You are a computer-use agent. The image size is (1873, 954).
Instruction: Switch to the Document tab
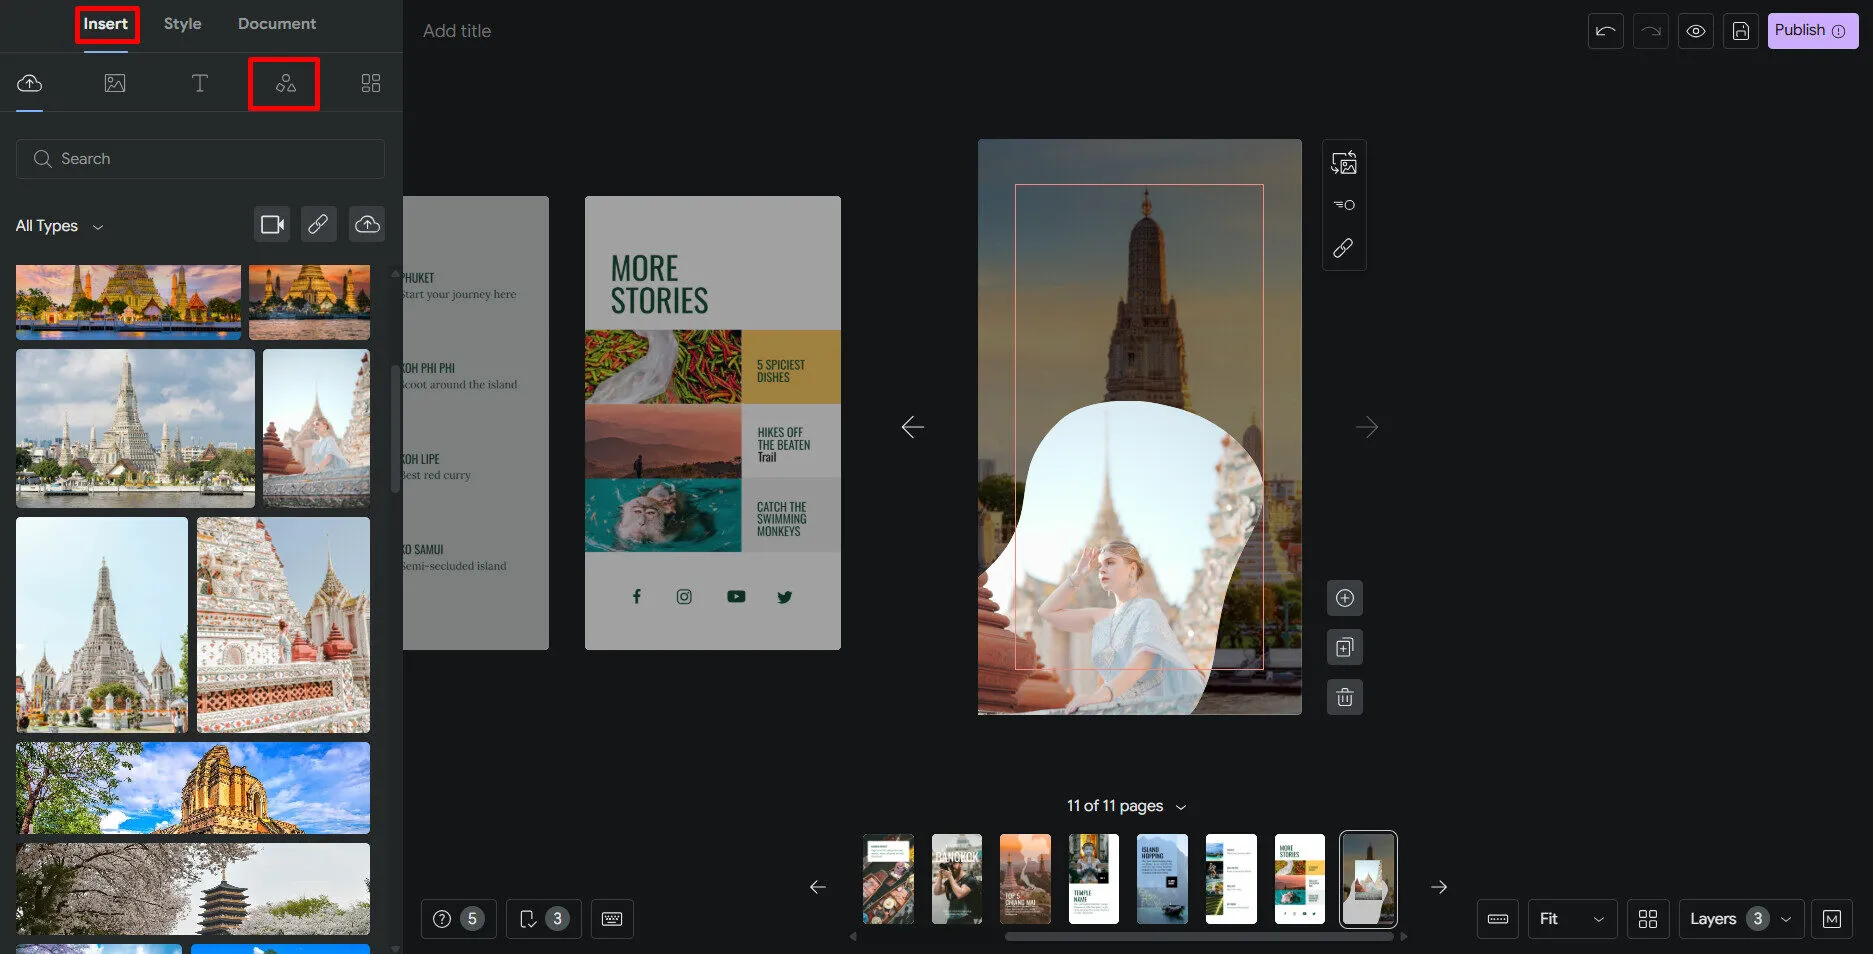(276, 24)
